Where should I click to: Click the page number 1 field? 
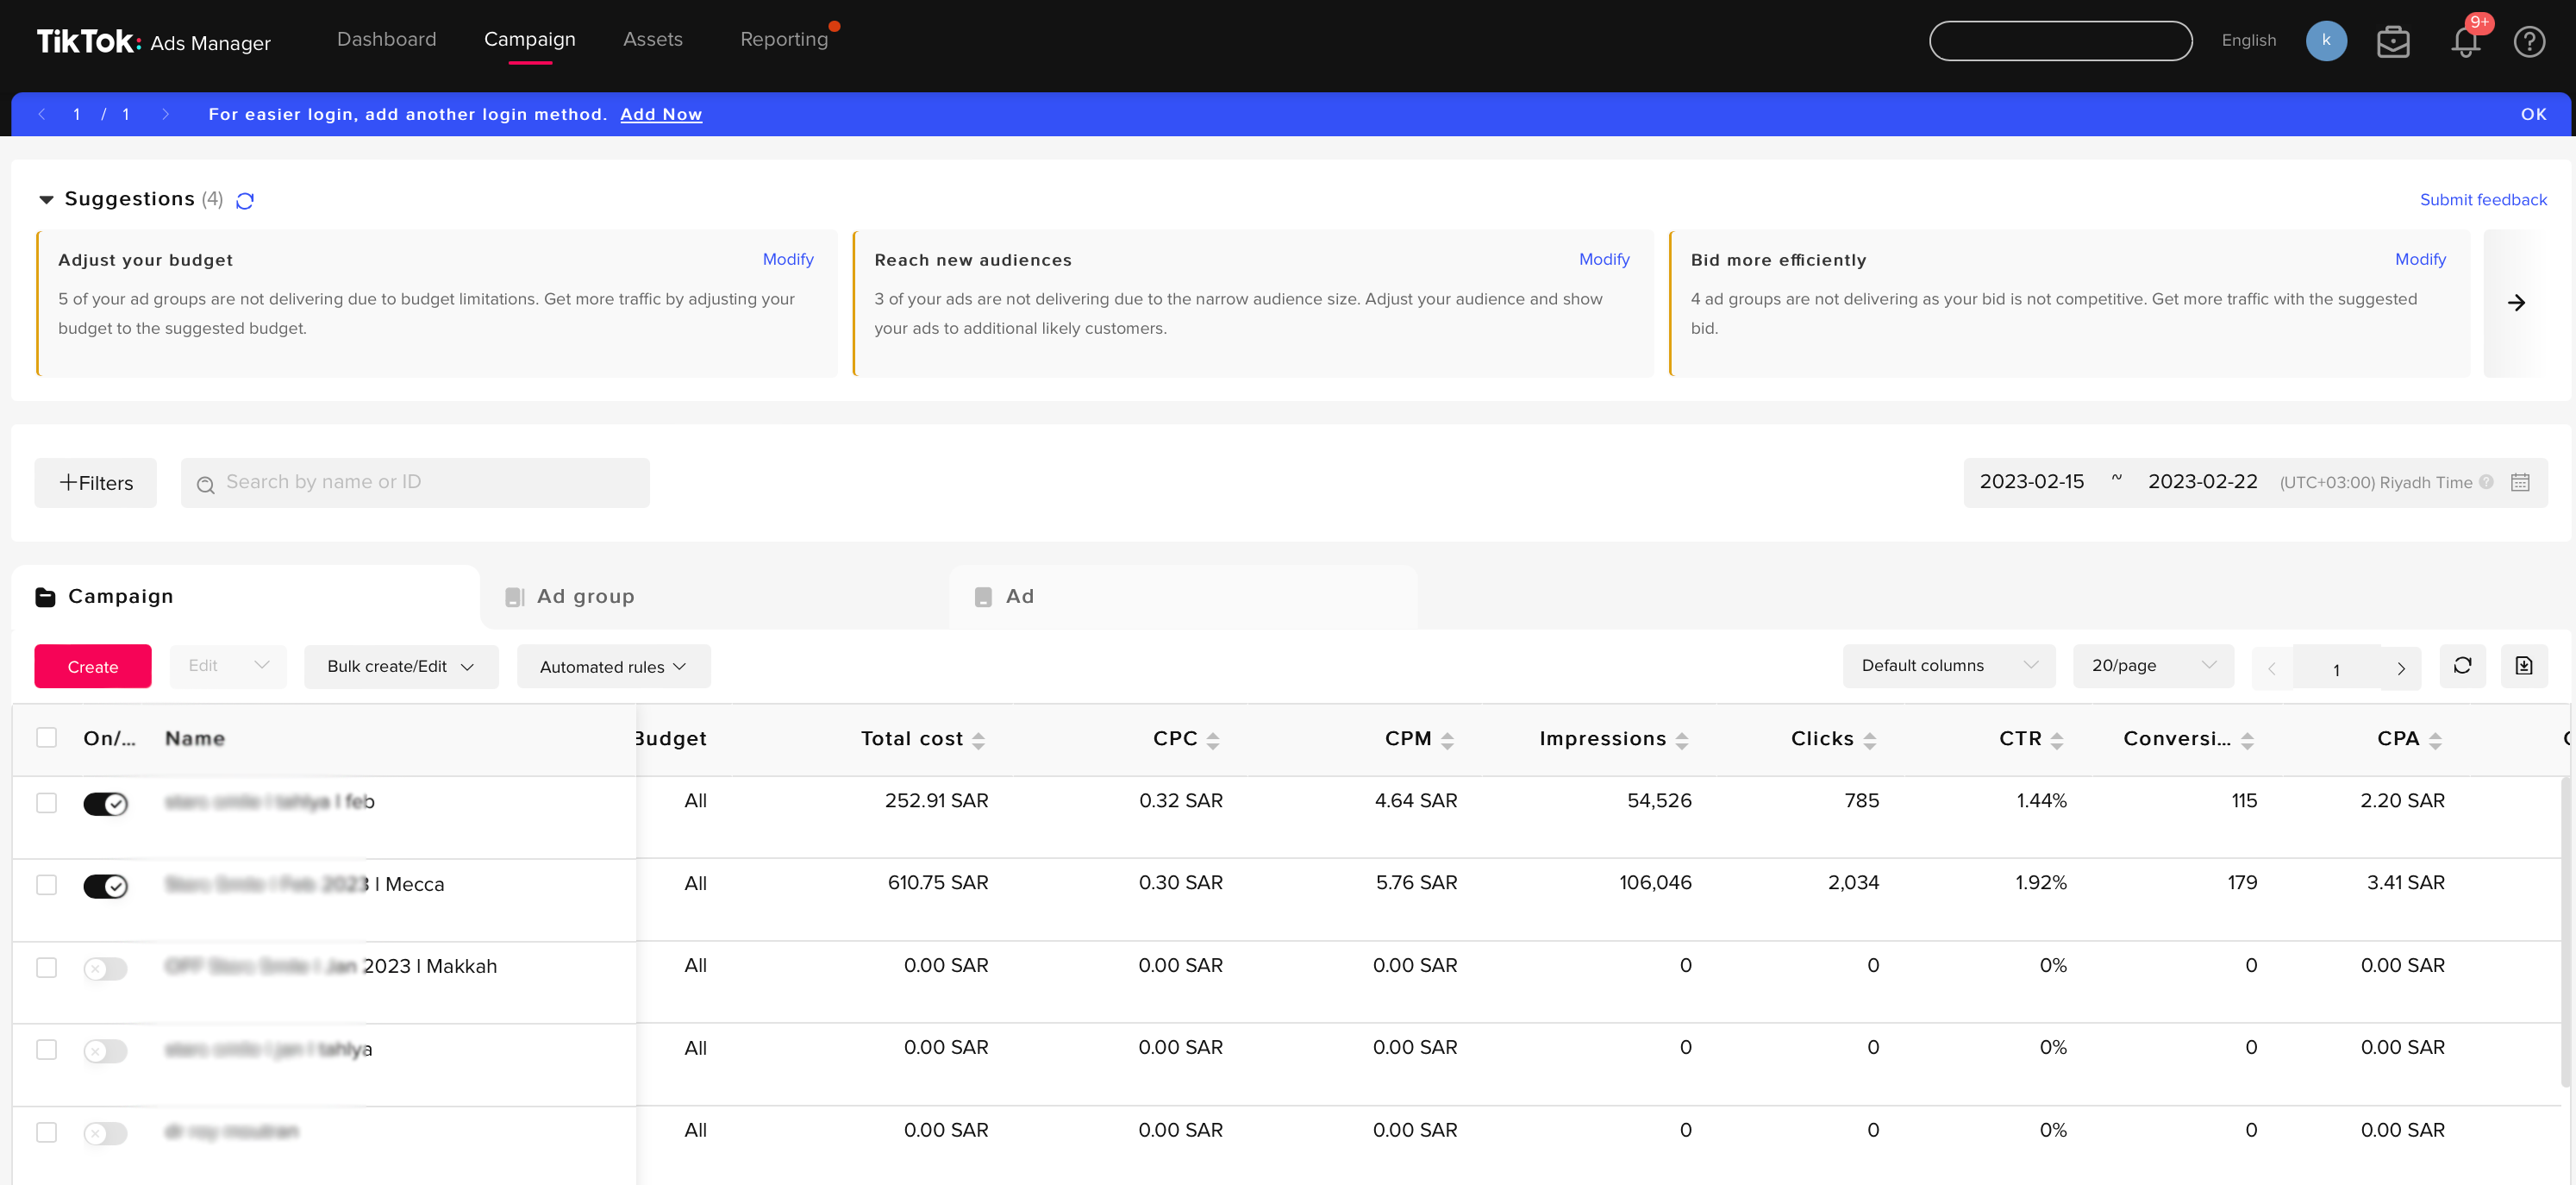2336,669
